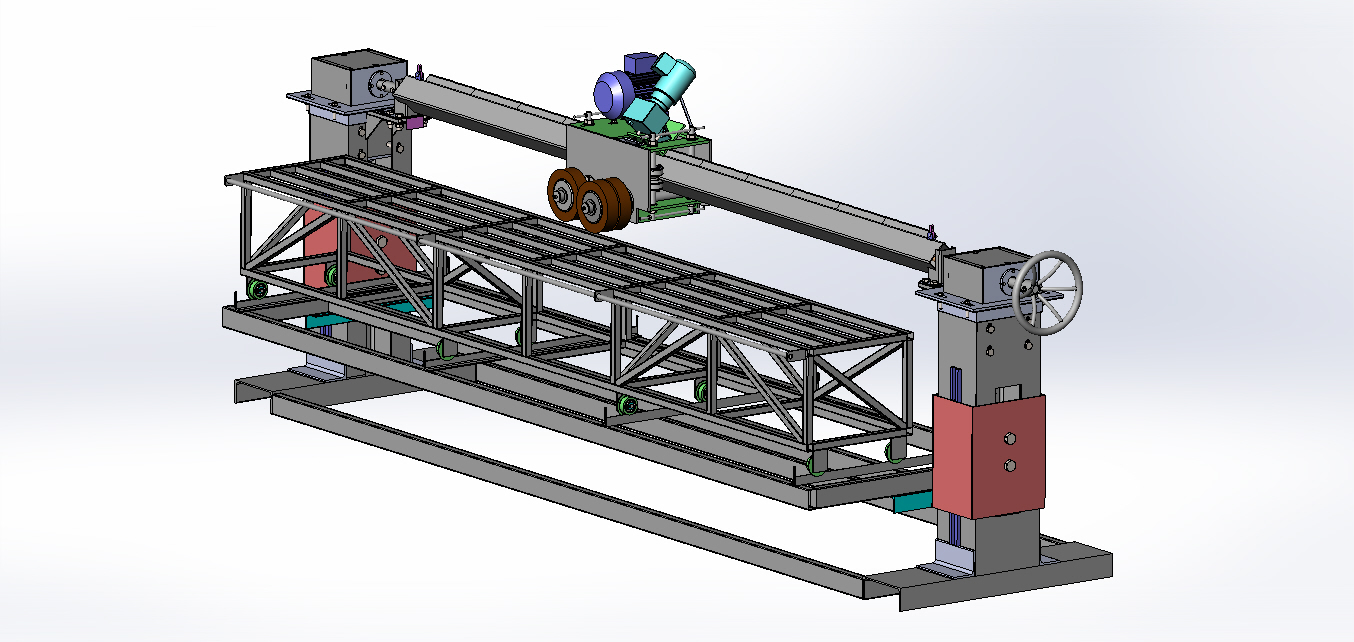Click the red cover plate with two holes
The image size is (1354, 642).
coord(989,455)
